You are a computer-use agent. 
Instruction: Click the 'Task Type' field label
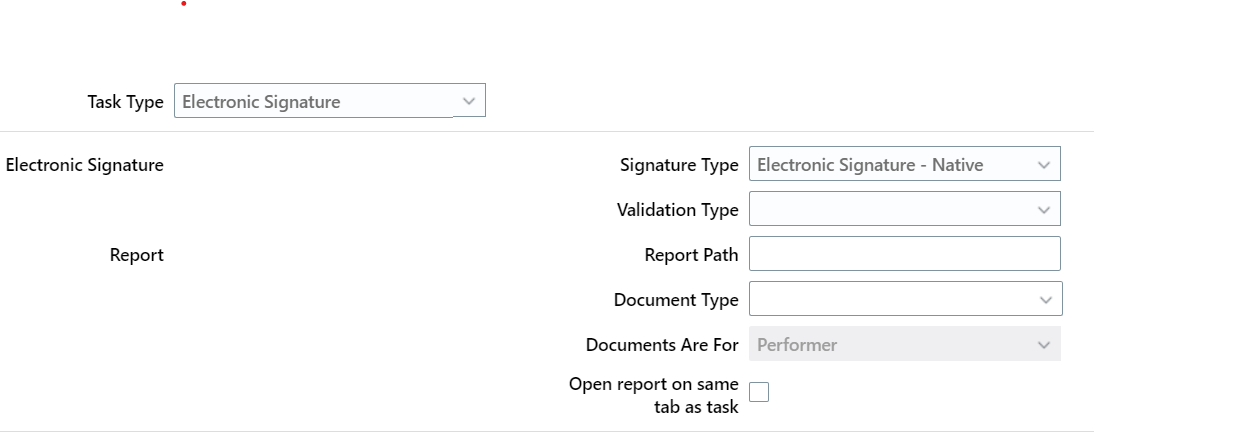coord(126,102)
